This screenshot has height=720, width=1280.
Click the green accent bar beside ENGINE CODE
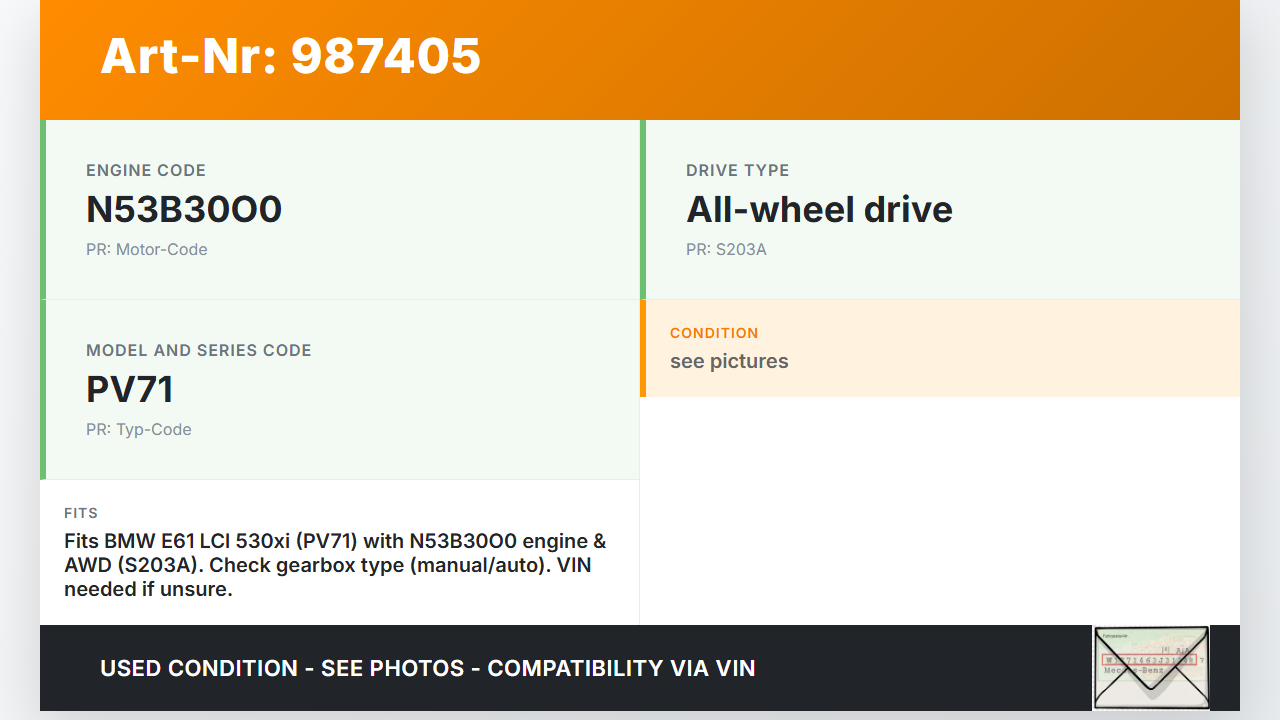[43, 210]
